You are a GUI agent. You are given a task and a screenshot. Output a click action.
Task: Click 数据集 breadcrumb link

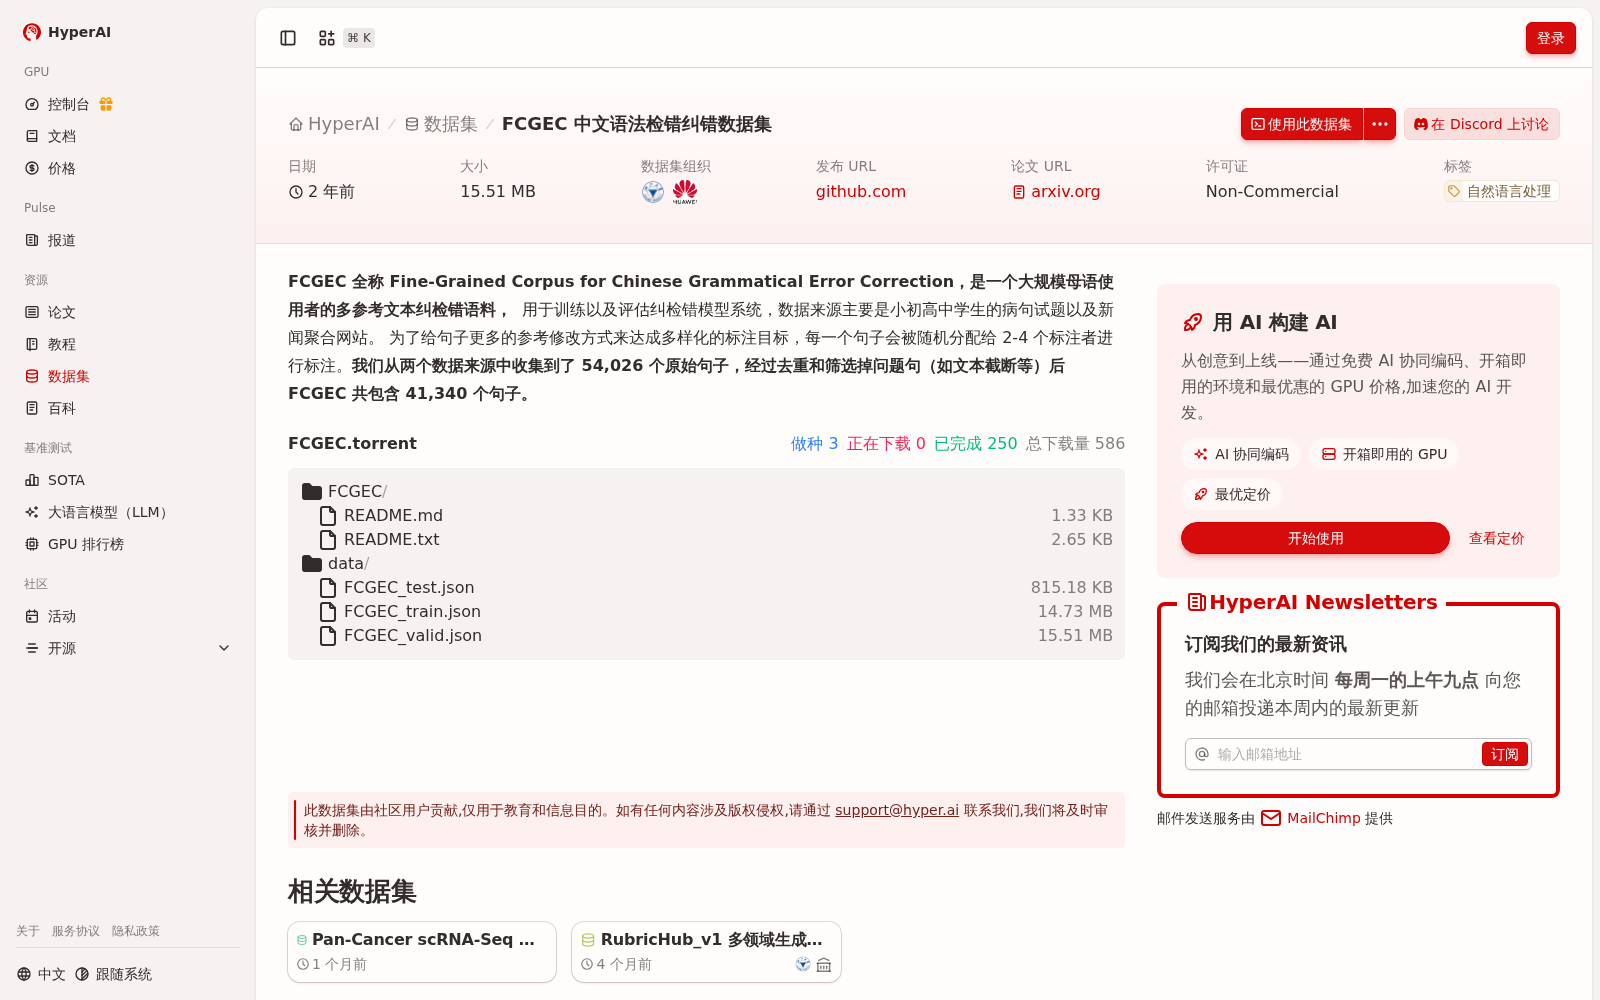pyautogui.click(x=441, y=124)
